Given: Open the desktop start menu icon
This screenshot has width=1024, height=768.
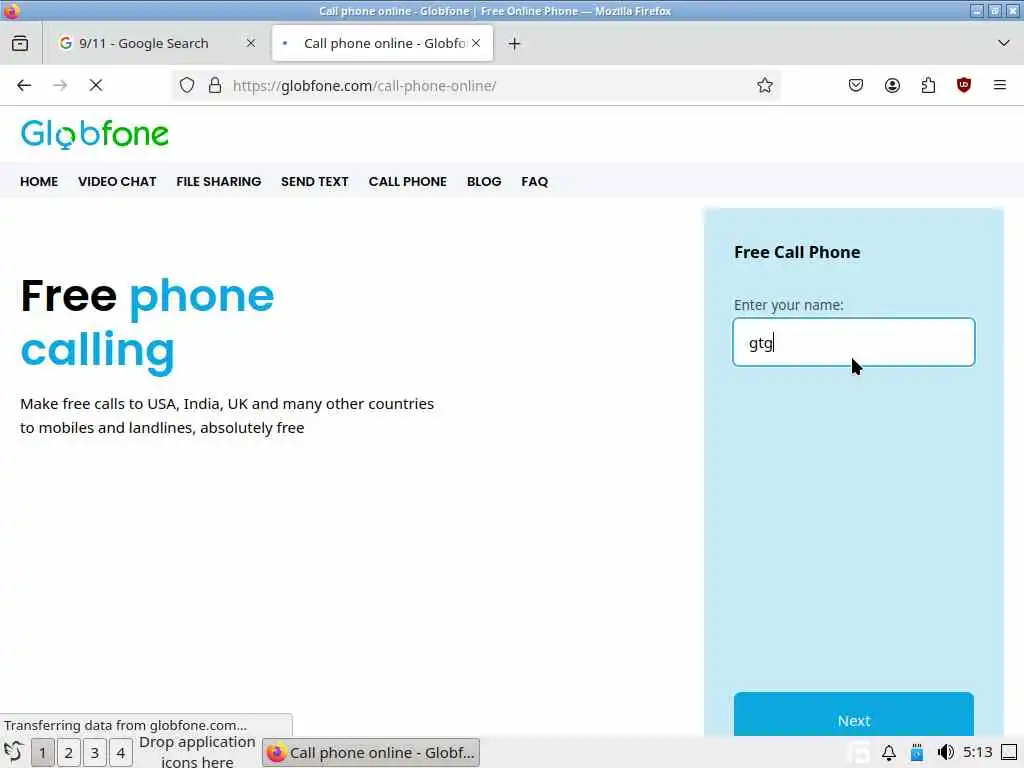Looking at the screenshot, I should pyautogui.click(x=14, y=752).
